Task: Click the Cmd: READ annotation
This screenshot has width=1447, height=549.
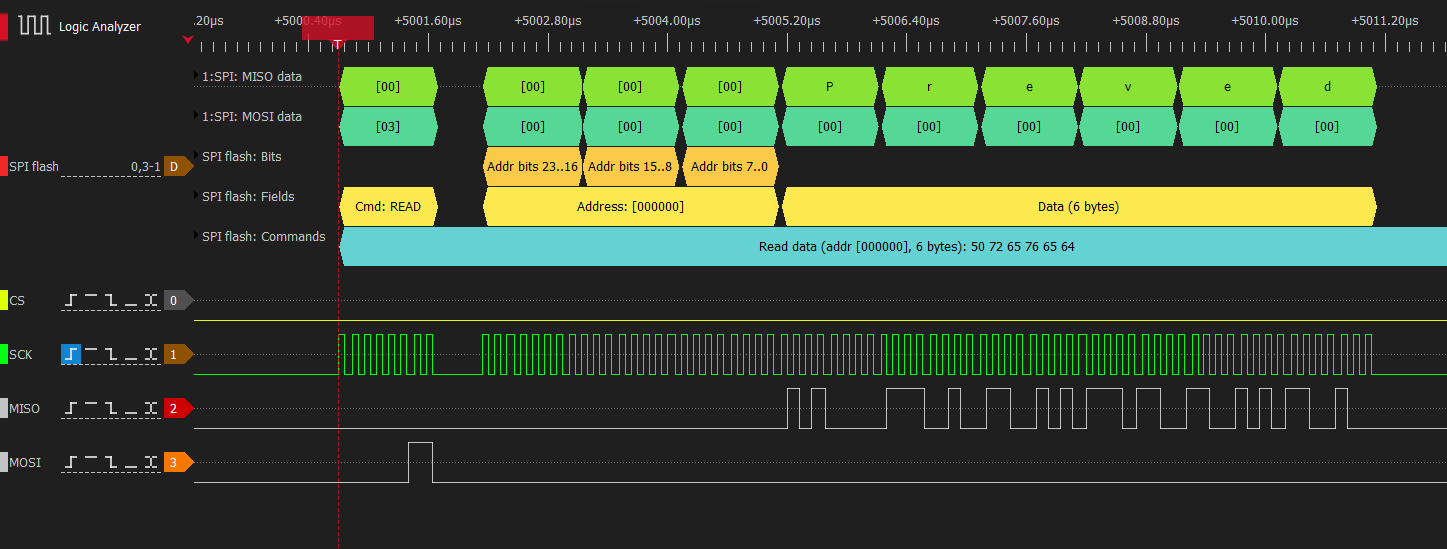Action: click(388, 207)
